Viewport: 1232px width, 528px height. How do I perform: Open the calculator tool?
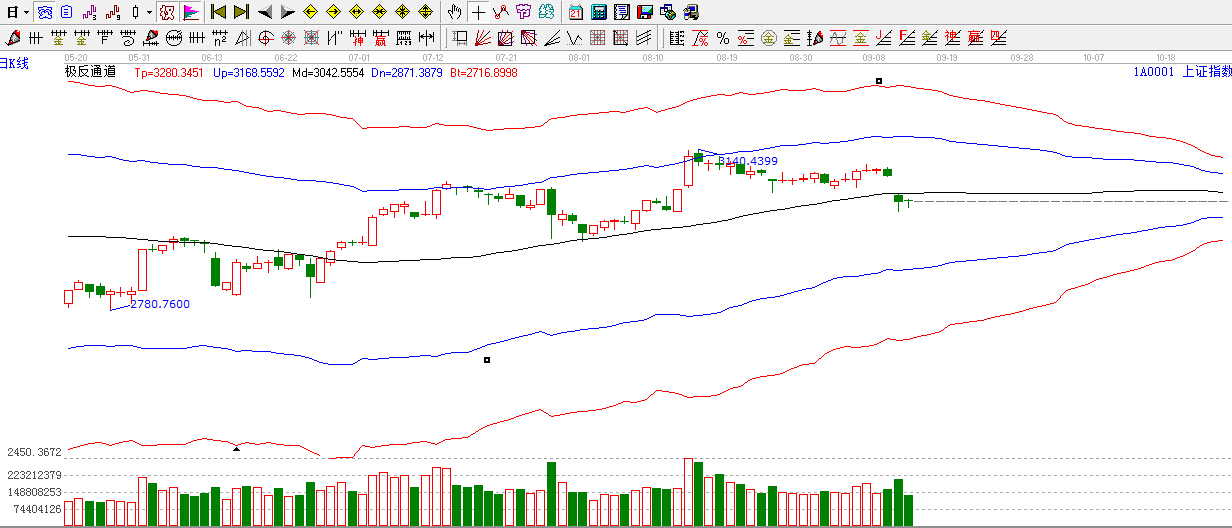598,13
